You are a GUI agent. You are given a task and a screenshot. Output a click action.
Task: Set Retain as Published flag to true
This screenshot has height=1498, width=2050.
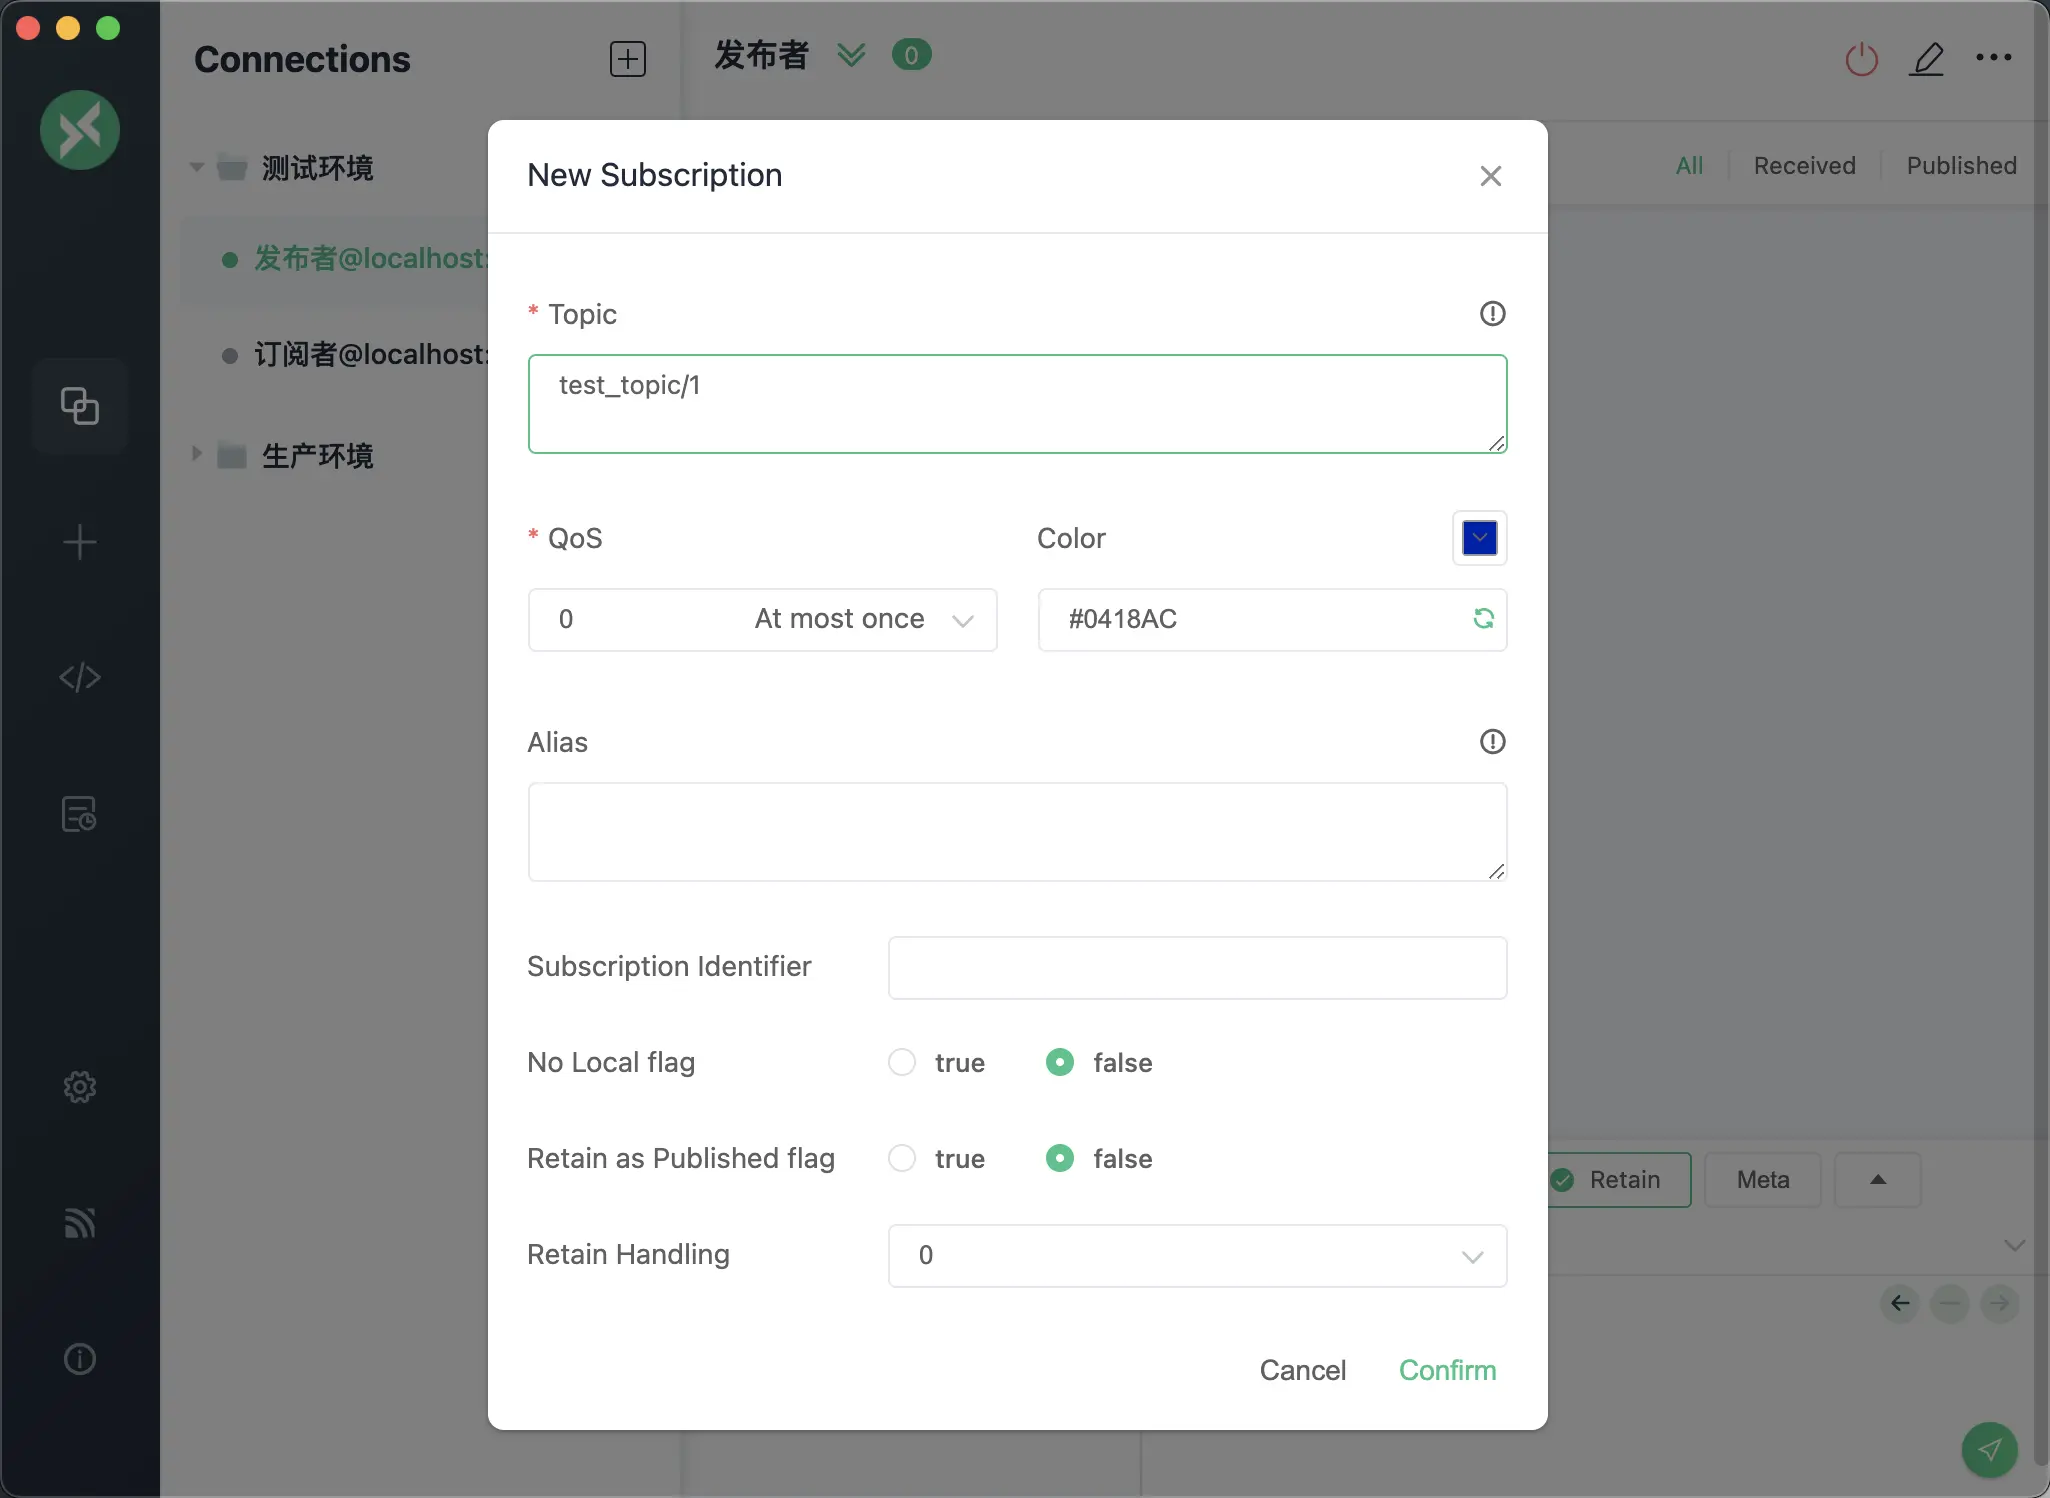click(902, 1158)
